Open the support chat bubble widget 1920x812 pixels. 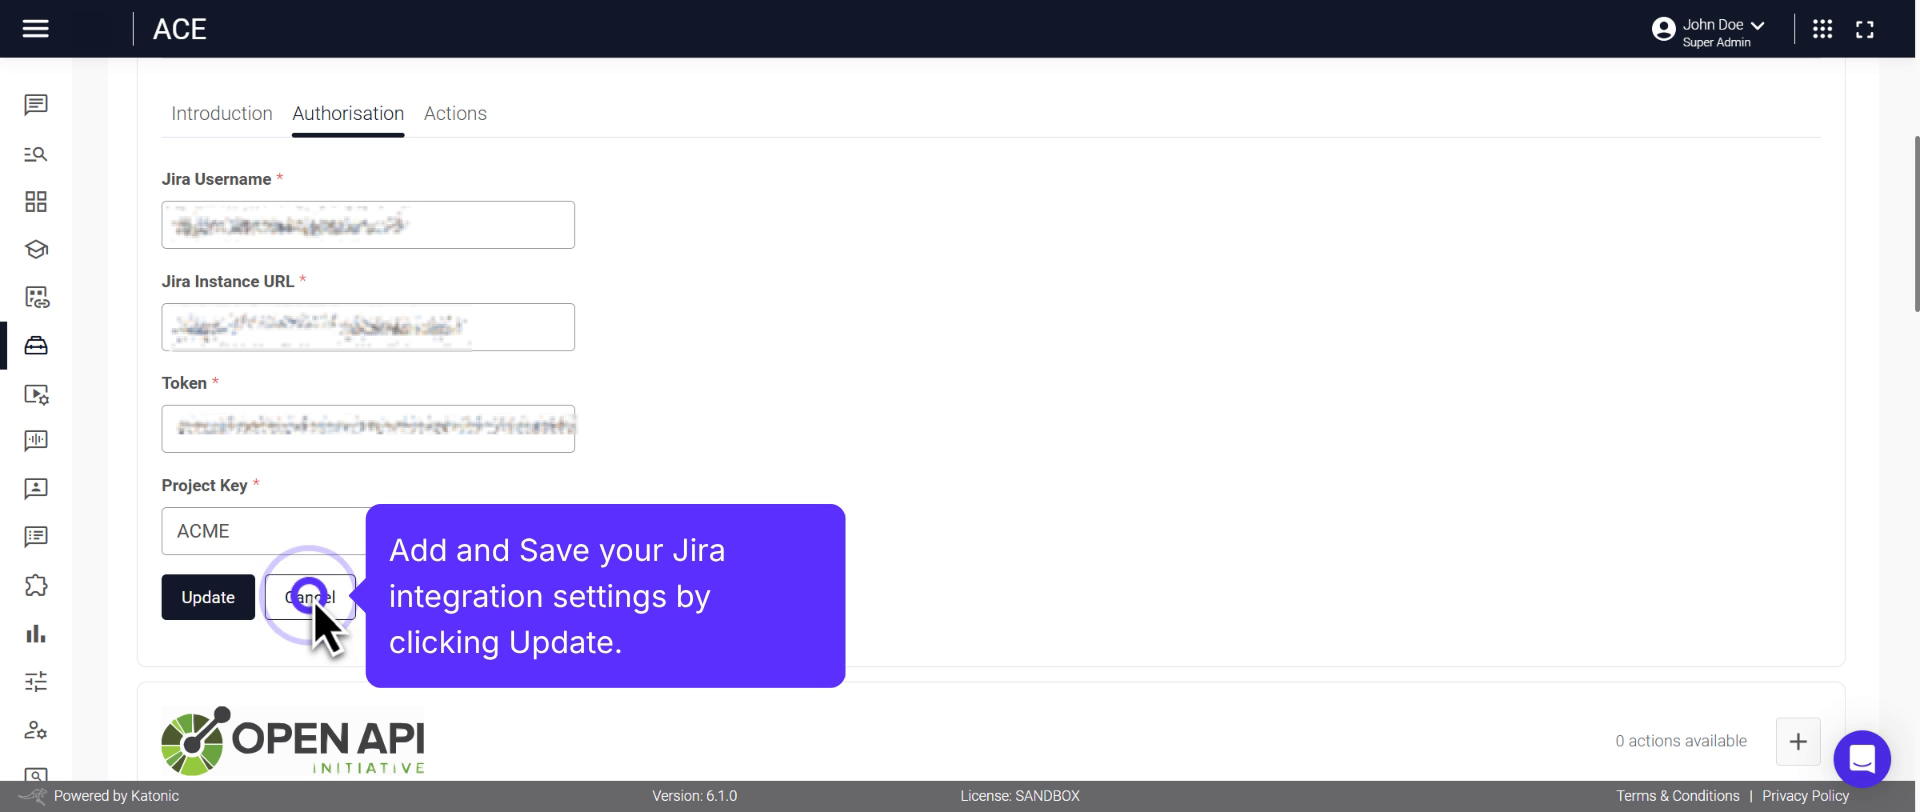pyautogui.click(x=1861, y=759)
